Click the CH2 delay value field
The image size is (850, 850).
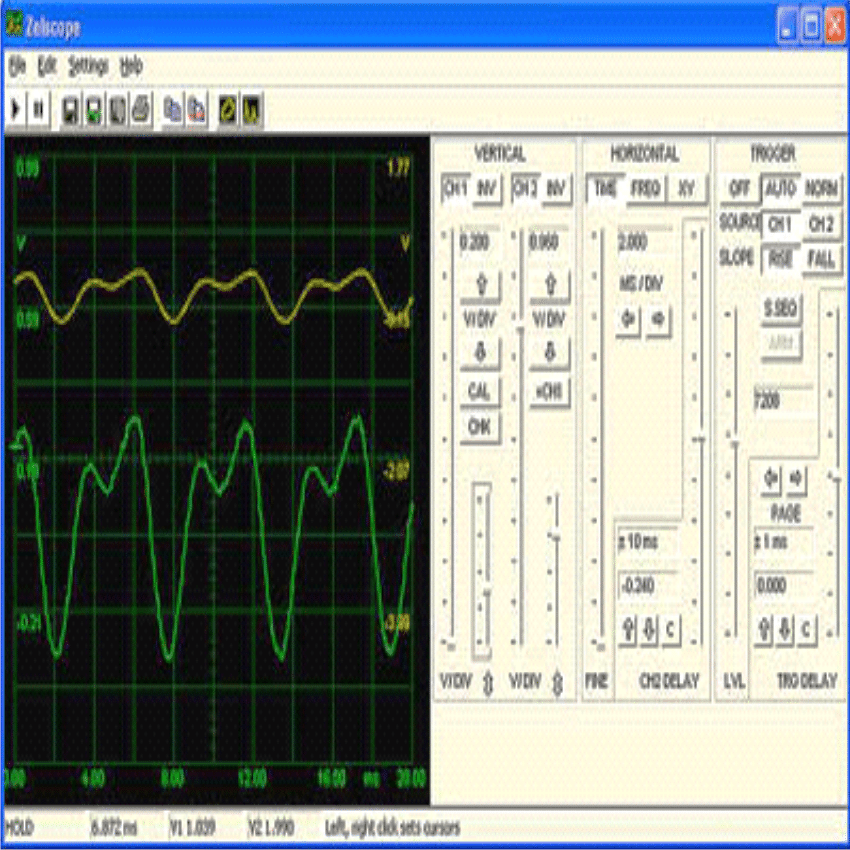(648, 586)
